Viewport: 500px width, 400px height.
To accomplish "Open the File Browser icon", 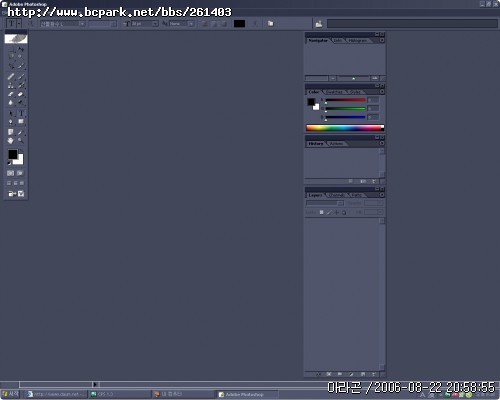I will tap(319, 24).
